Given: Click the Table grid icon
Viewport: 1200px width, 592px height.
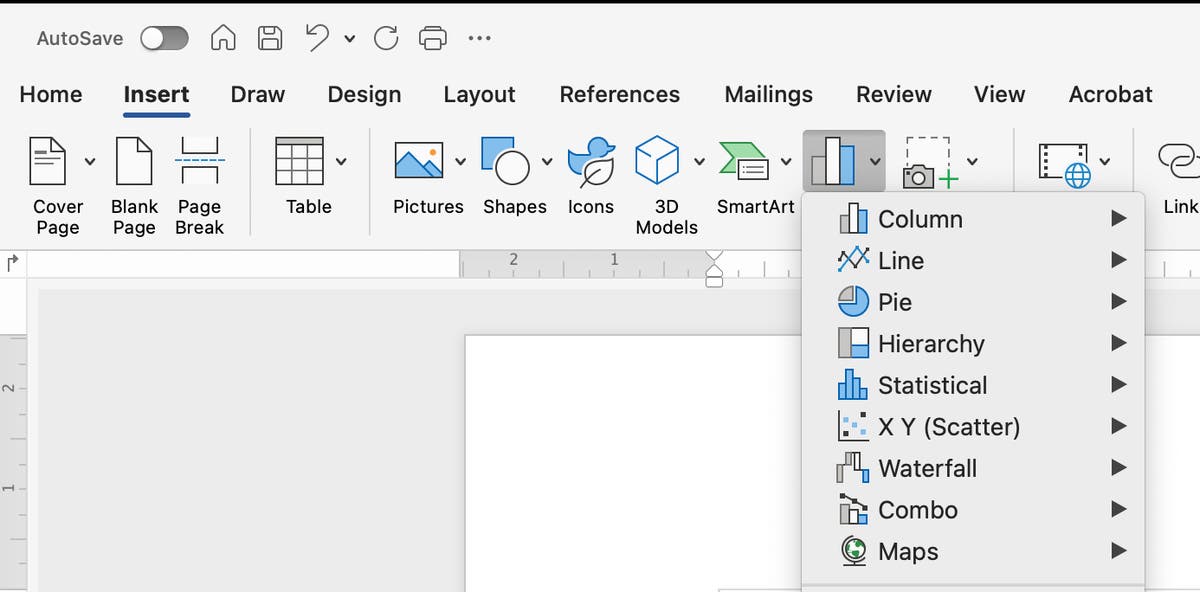Looking at the screenshot, I should click(x=299, y=161).
